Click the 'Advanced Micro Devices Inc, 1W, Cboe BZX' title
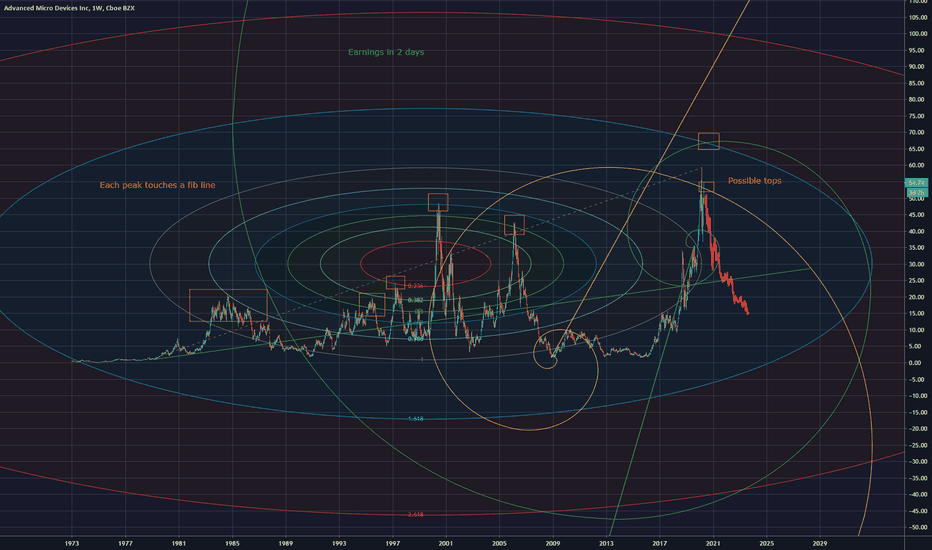 (x=70, y=8)
